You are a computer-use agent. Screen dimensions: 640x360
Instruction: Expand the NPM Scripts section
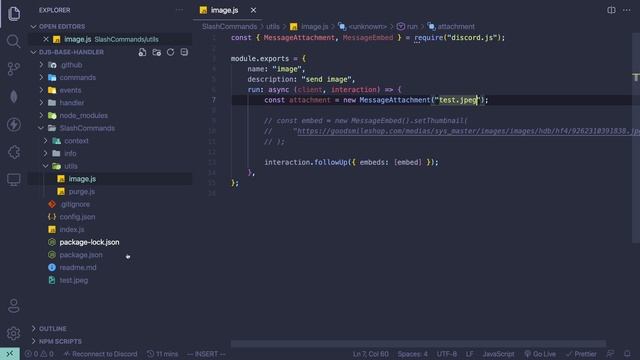click(60, 341)
